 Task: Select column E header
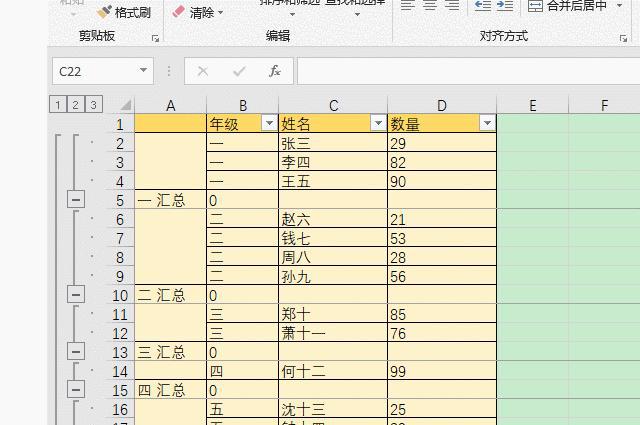(533, 105)
